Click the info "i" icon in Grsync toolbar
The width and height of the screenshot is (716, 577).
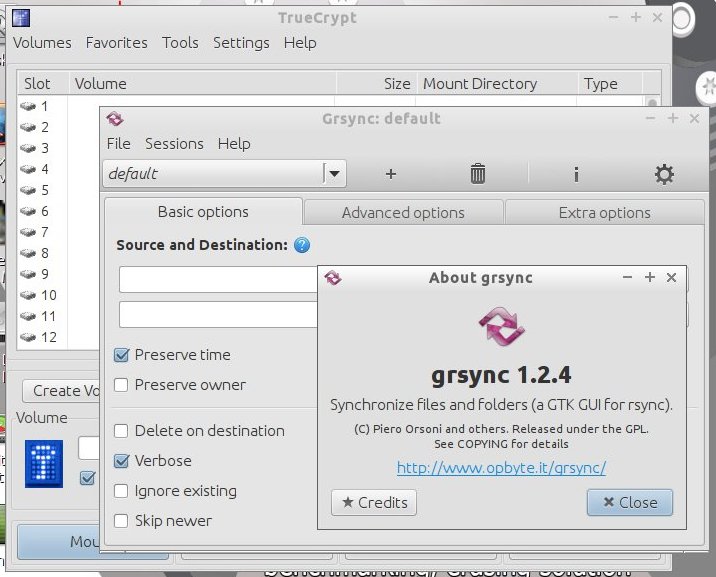576,174
